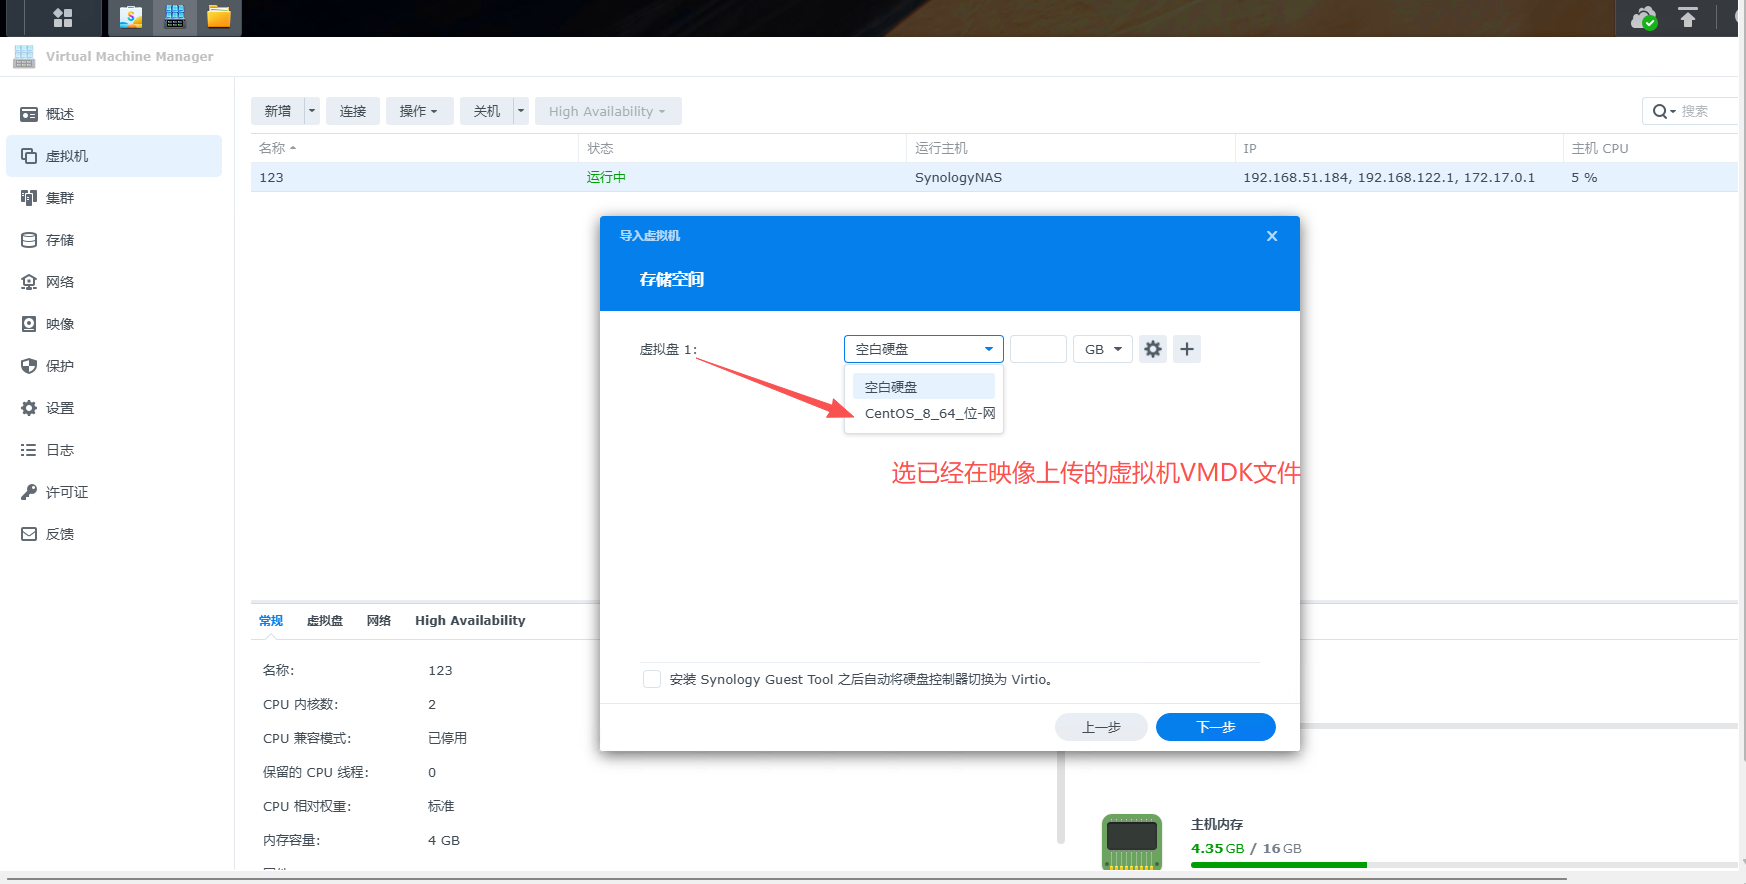Viewport: 1746px width, 884px height.
Task: Select virtual machine row 123
Action: 994,177
